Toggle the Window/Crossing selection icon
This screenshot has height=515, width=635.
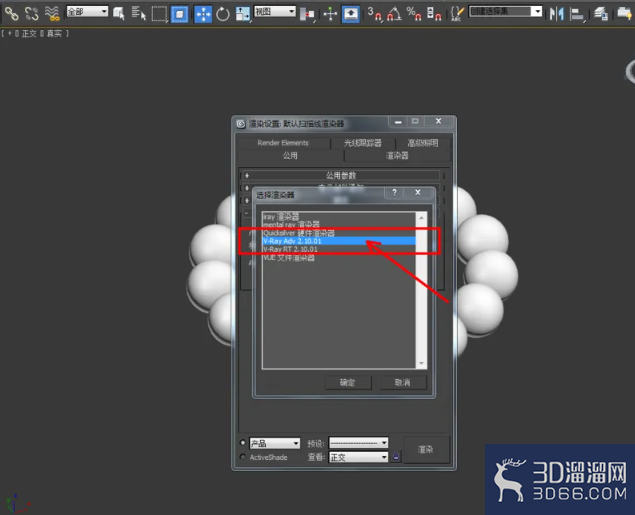pos(179,14)
